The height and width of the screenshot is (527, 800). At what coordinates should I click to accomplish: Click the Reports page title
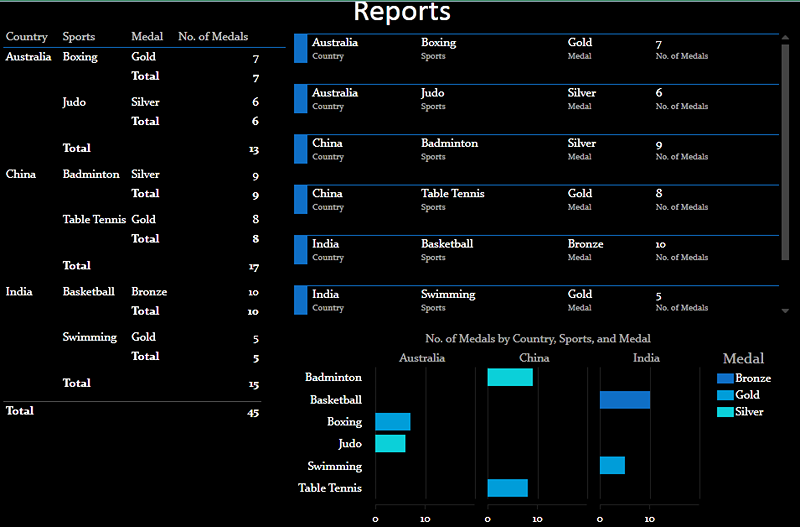click(x=402, y=11)
